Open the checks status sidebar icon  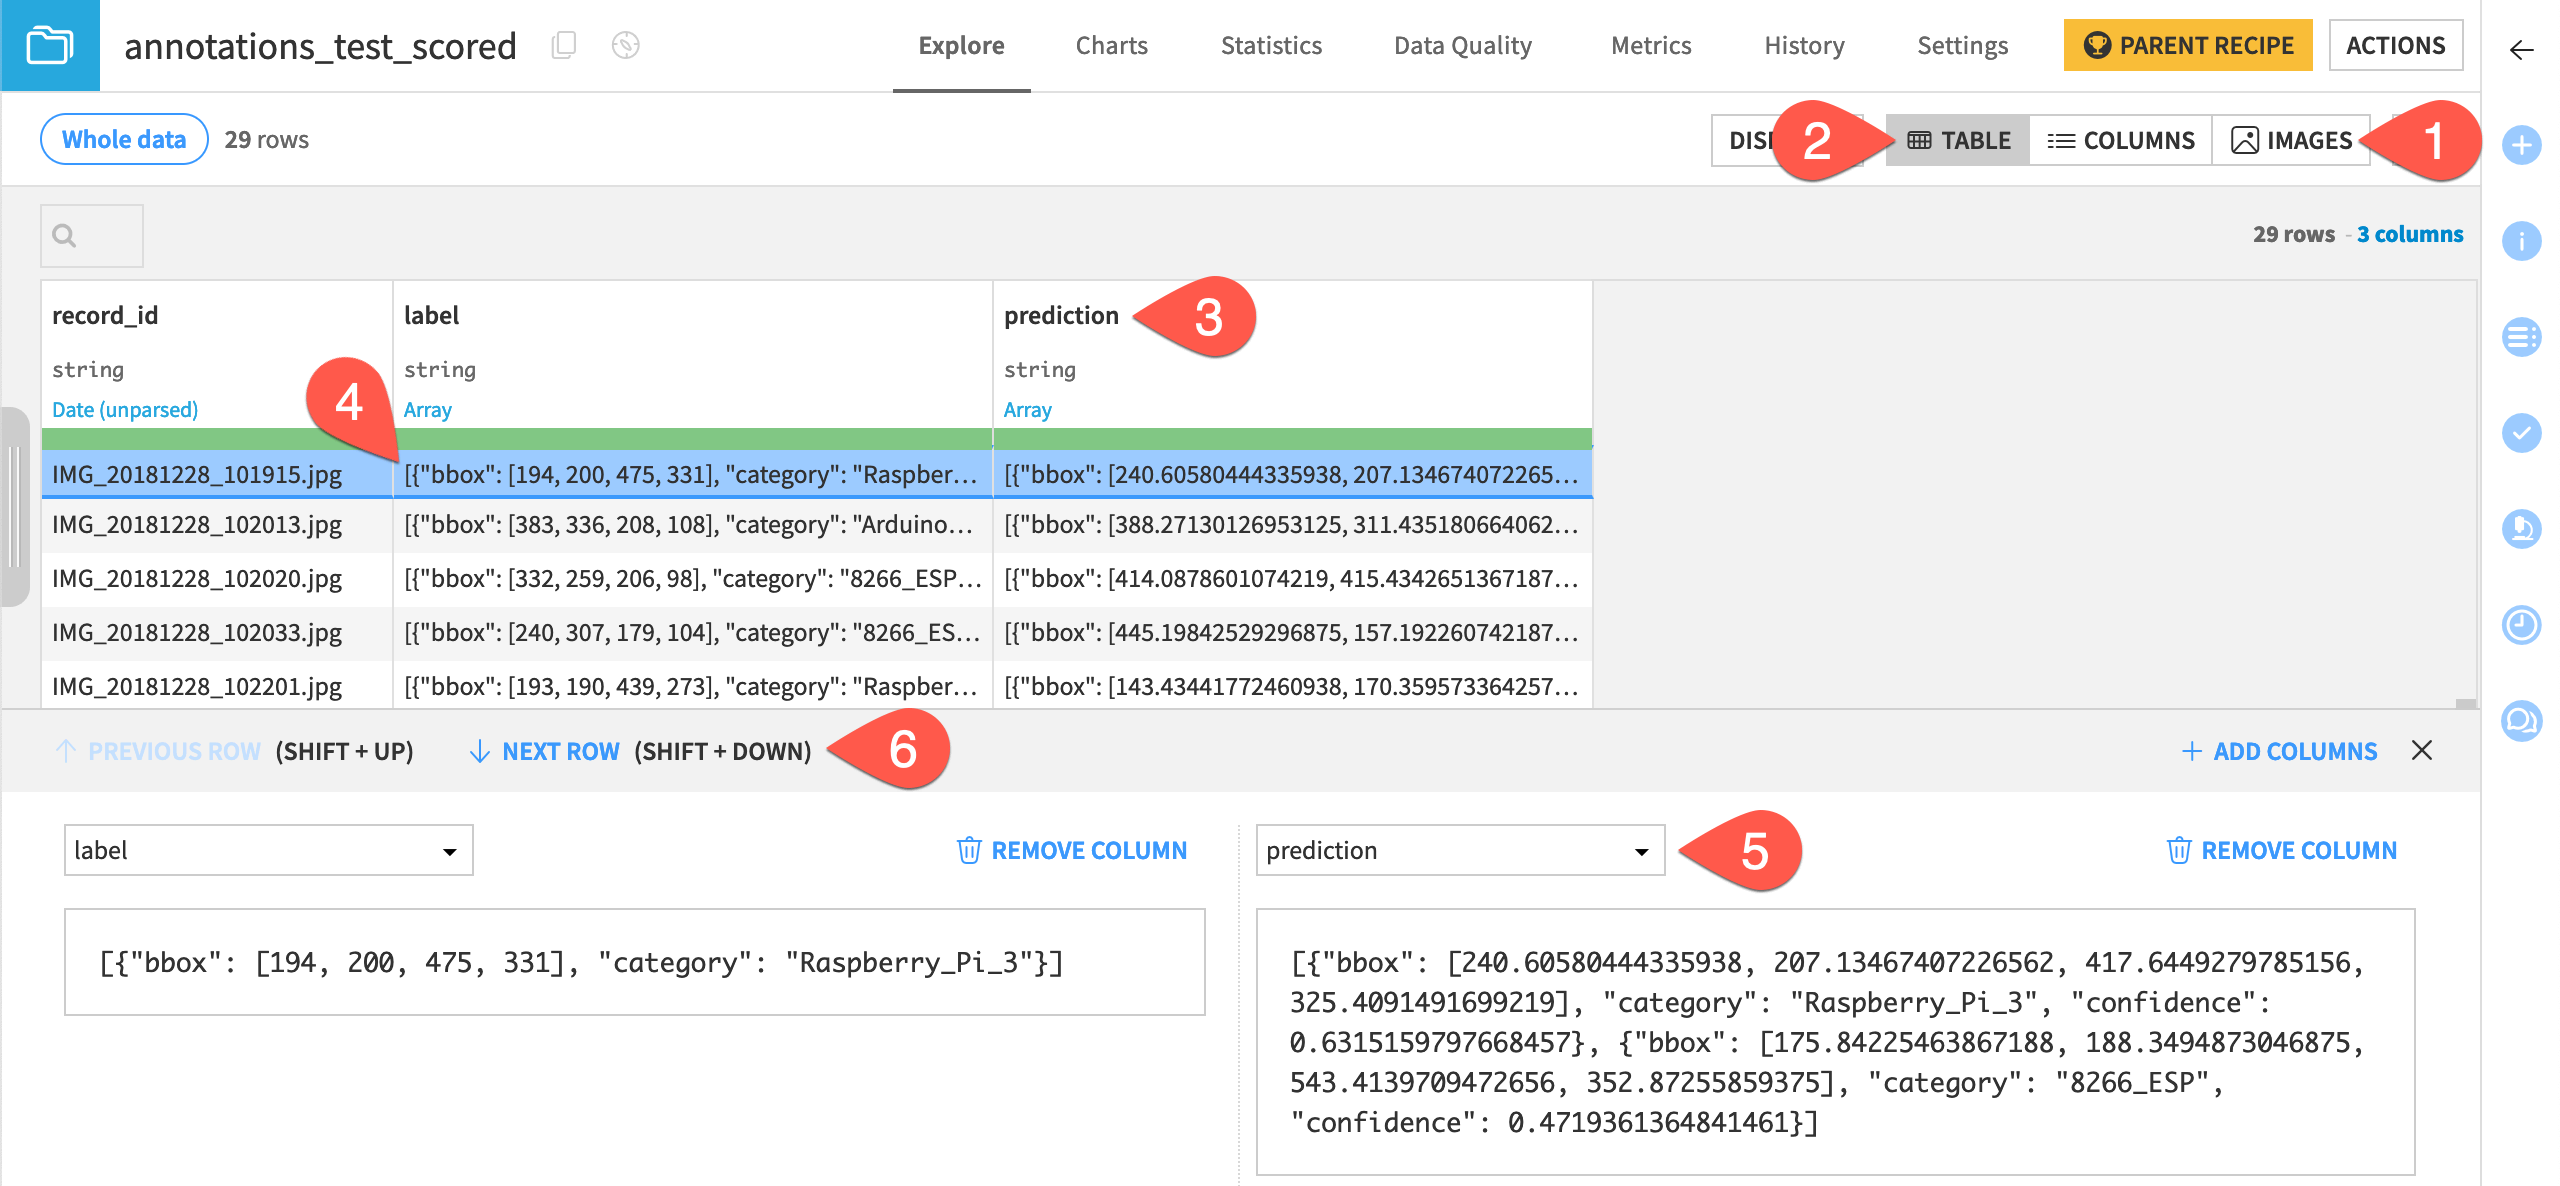(2520, 433)
